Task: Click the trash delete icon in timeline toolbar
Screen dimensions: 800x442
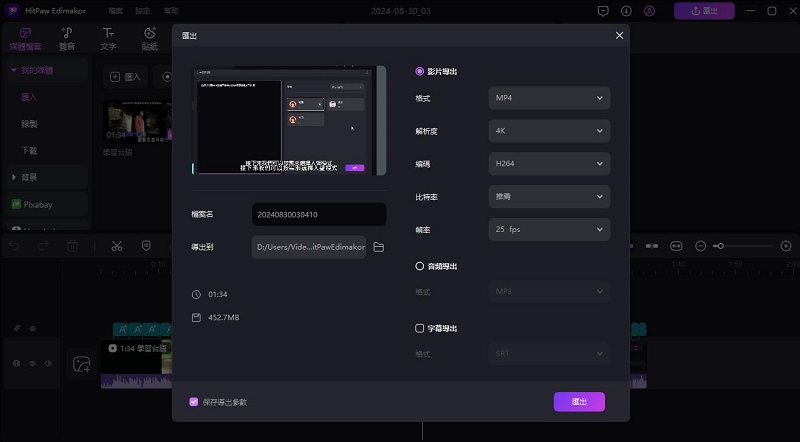Action: (72, 247)
